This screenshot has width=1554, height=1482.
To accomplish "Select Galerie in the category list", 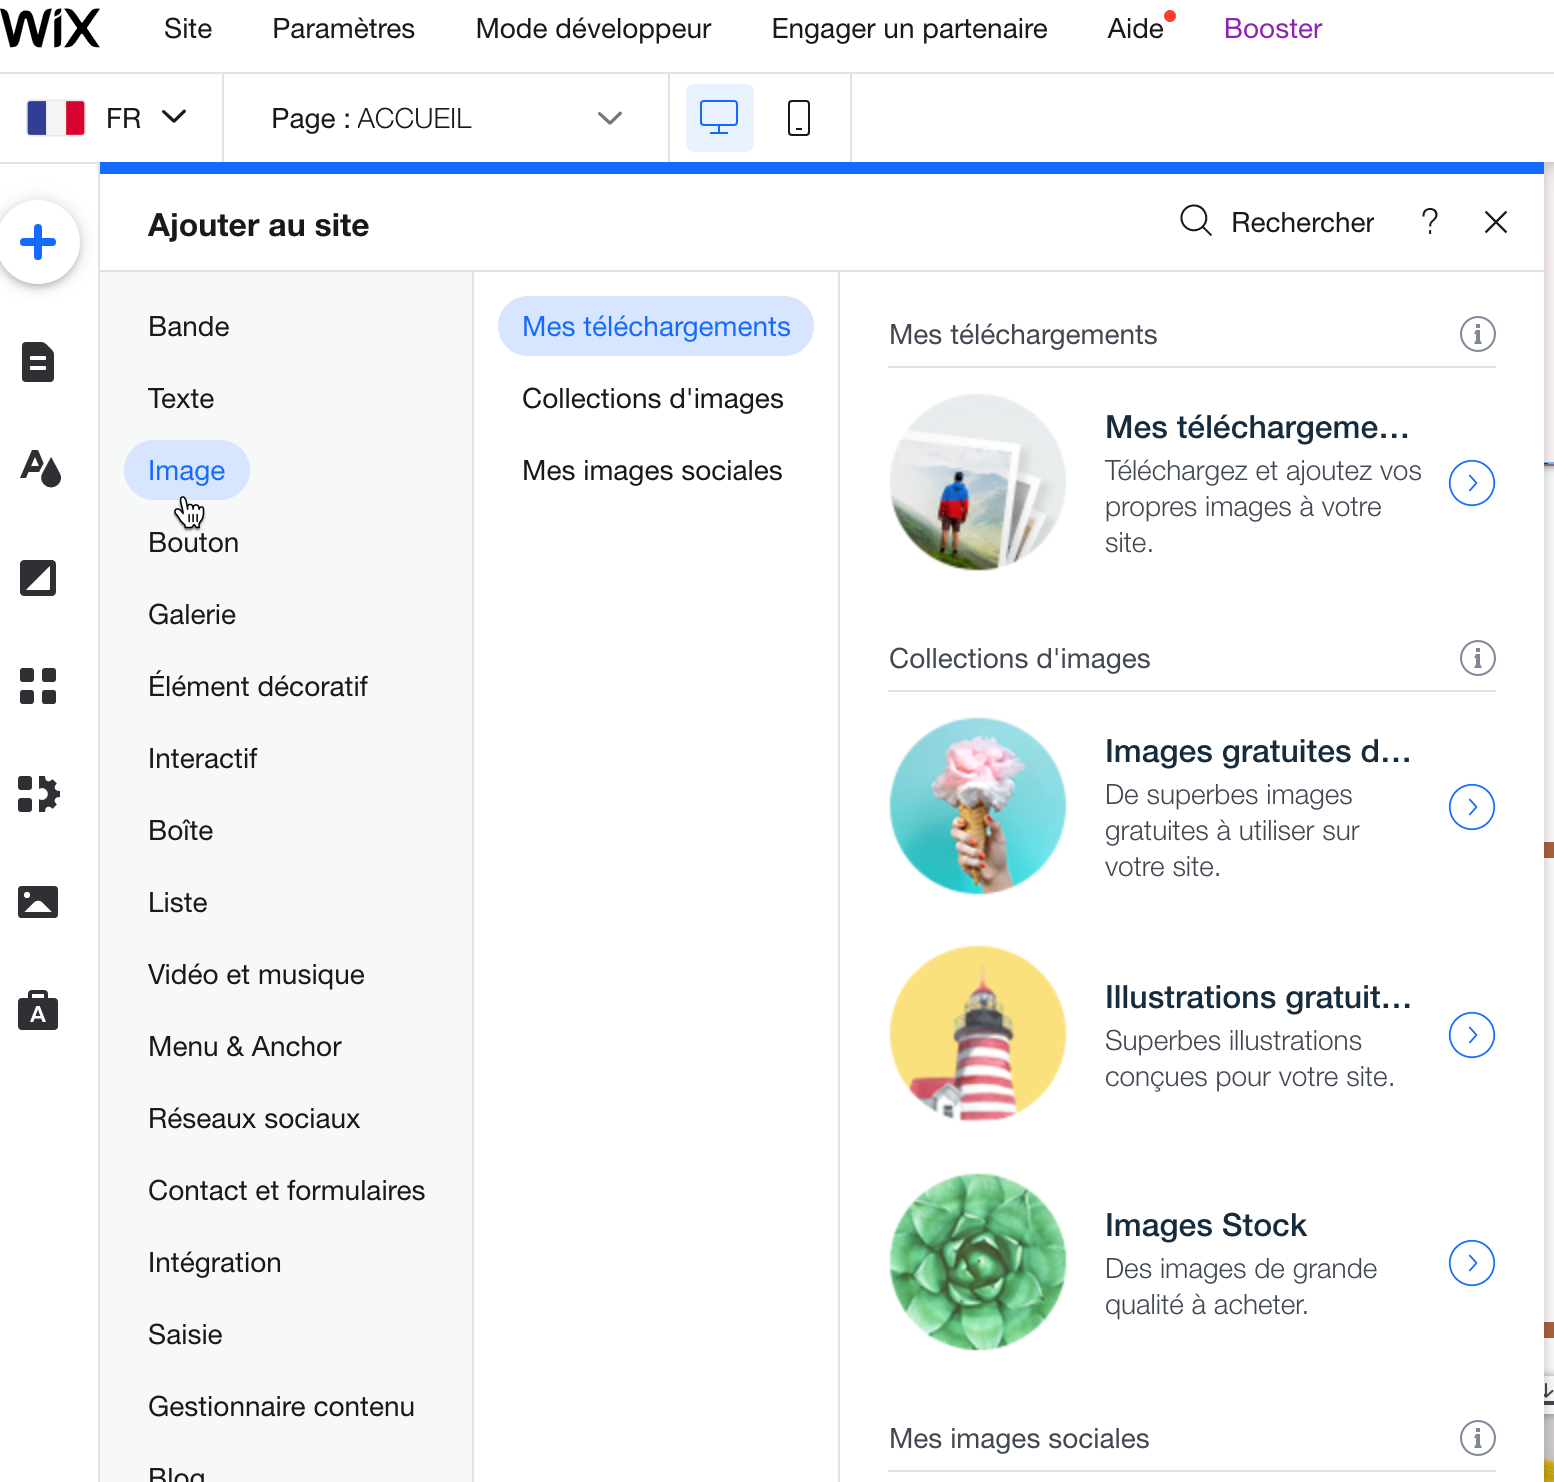I will click(x=192, y=615).
